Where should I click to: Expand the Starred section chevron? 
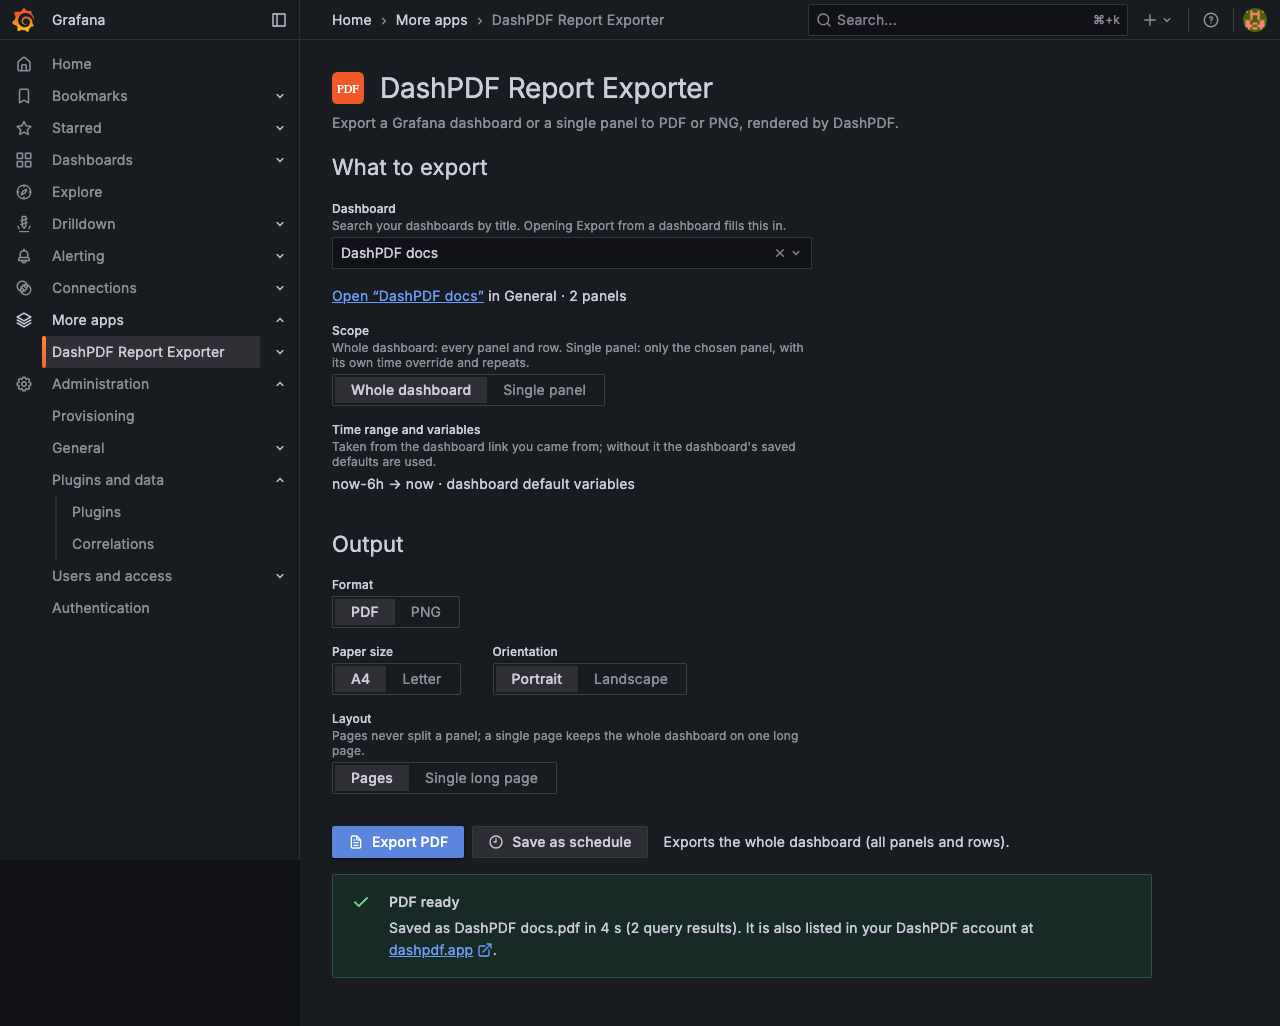point(280,128)
